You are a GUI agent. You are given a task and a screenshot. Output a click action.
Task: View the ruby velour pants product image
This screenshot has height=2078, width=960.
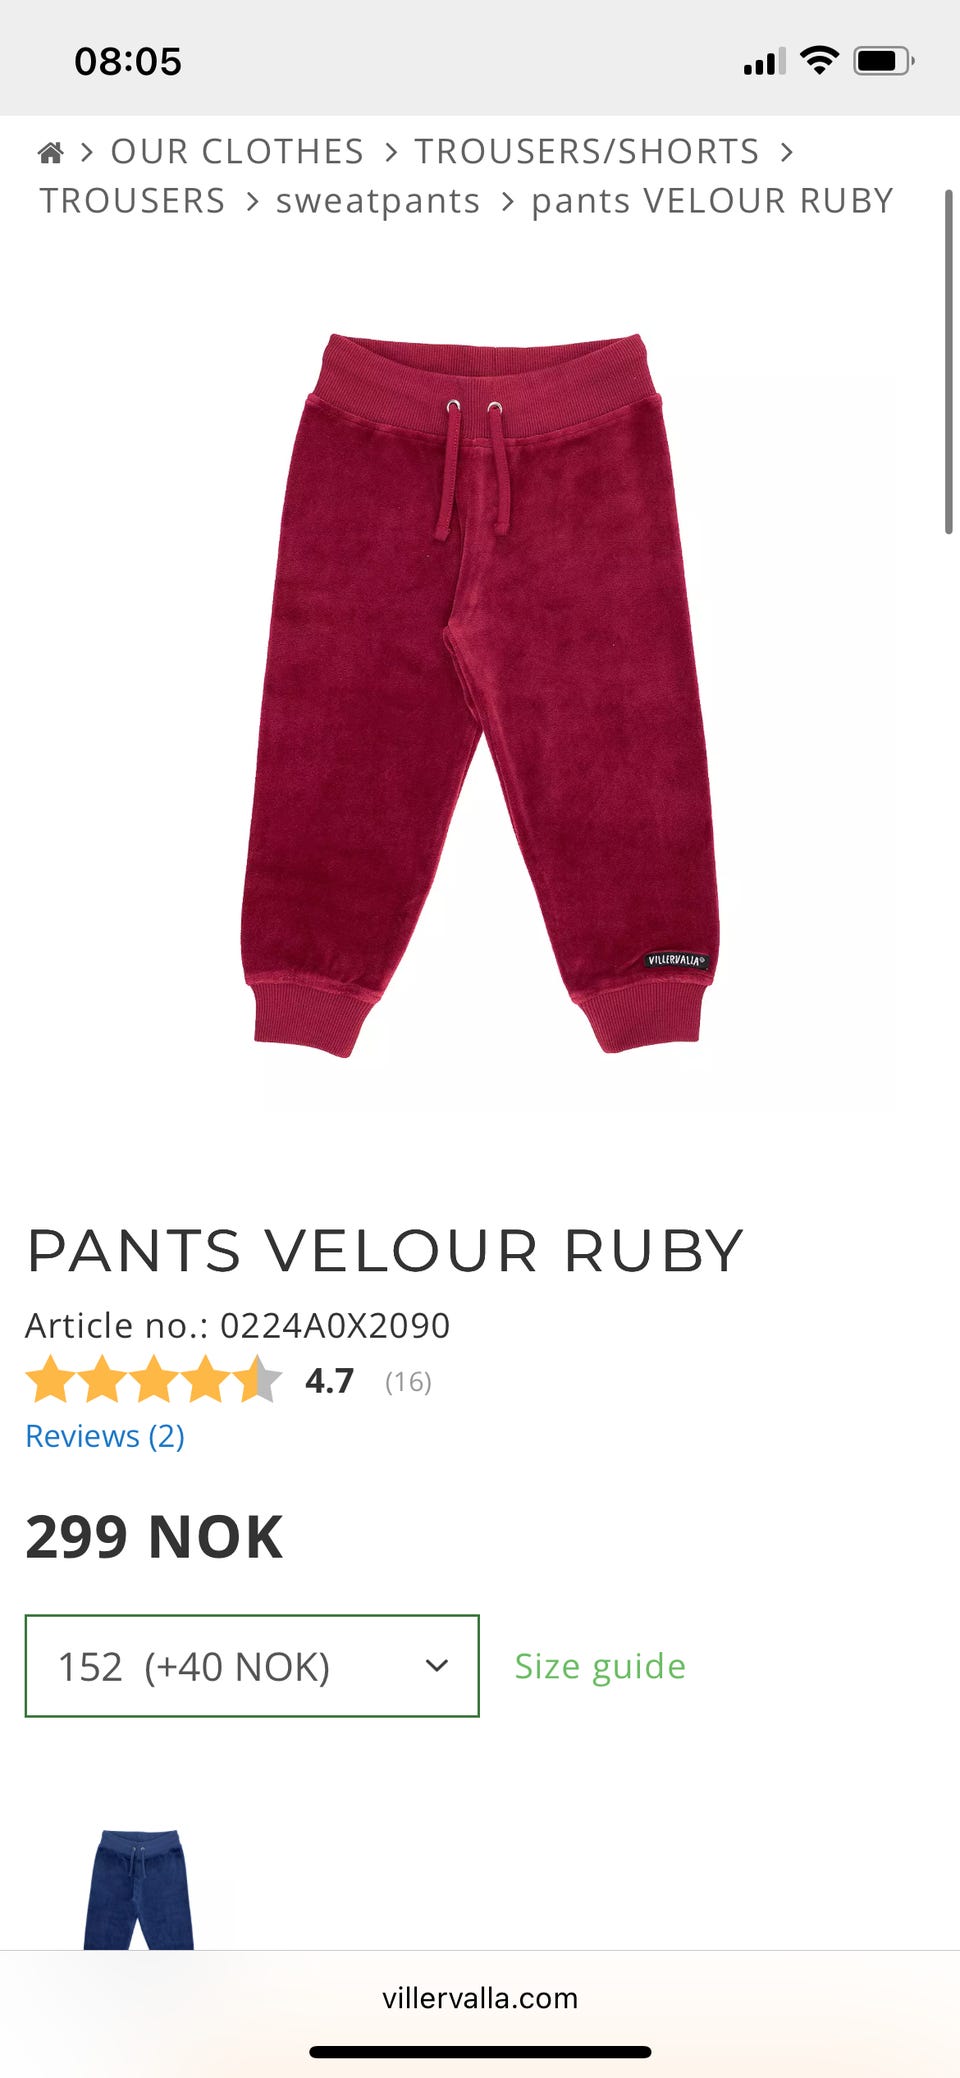coord(480,695)
